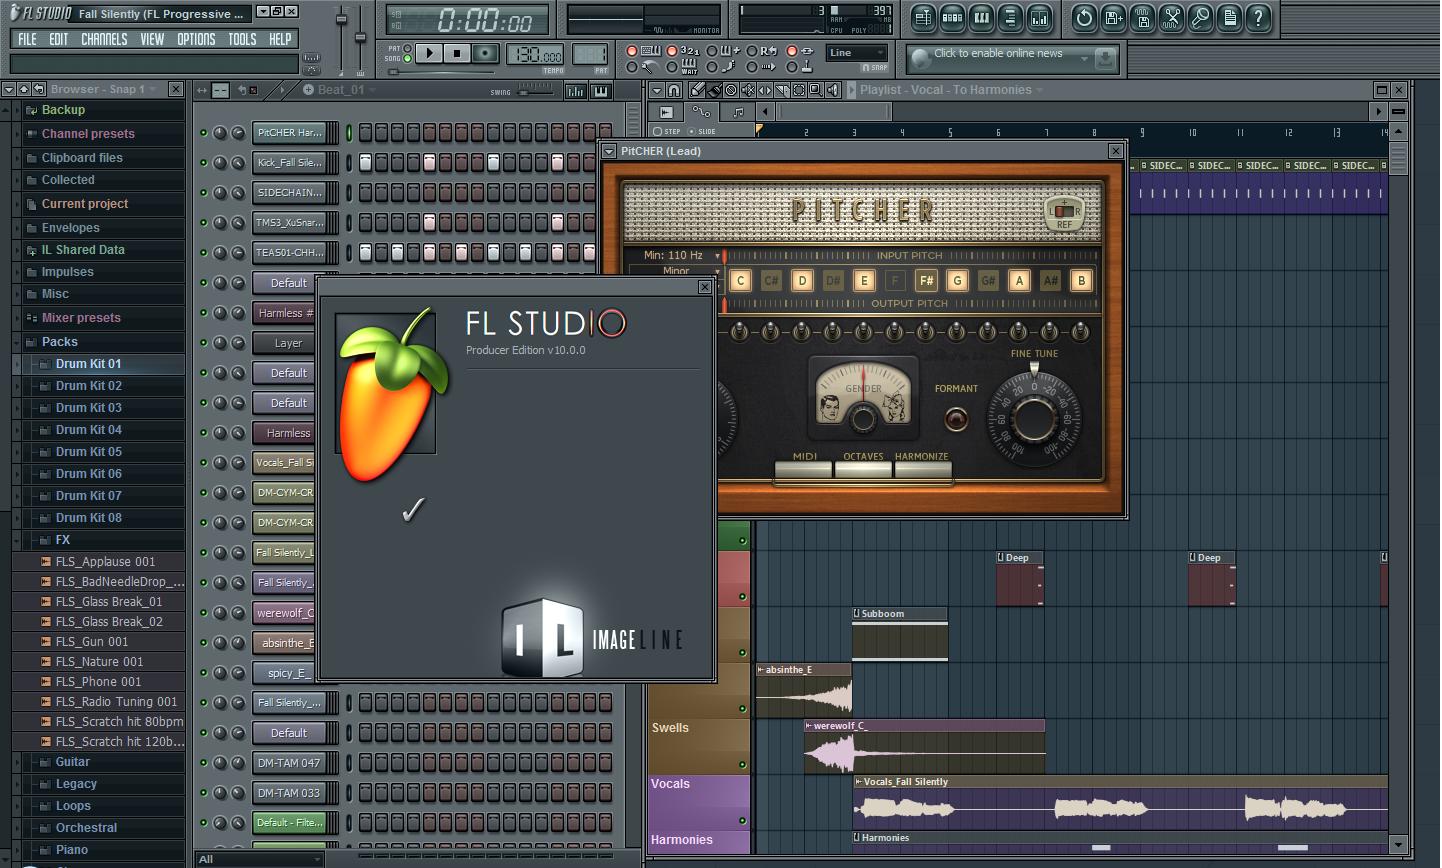Click the DM-TAM 047 channel button
This screenshot has height=868, width=1442.
[290, 763]
